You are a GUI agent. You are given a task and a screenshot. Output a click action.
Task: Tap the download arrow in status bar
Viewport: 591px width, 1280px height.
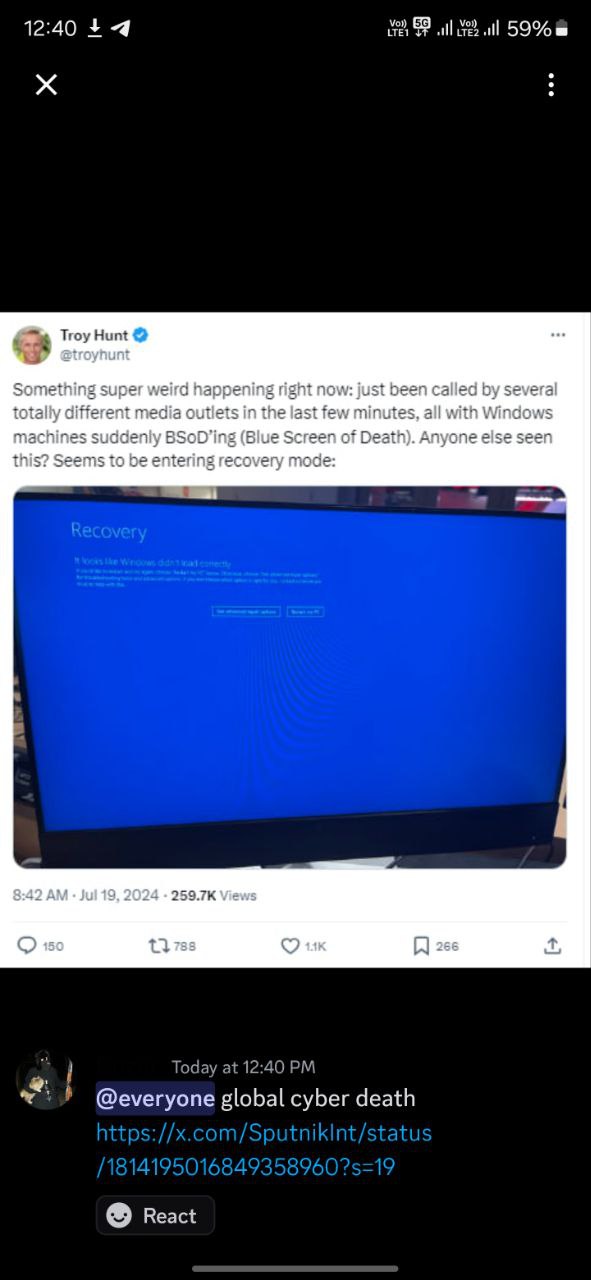(x=95, y=29)
